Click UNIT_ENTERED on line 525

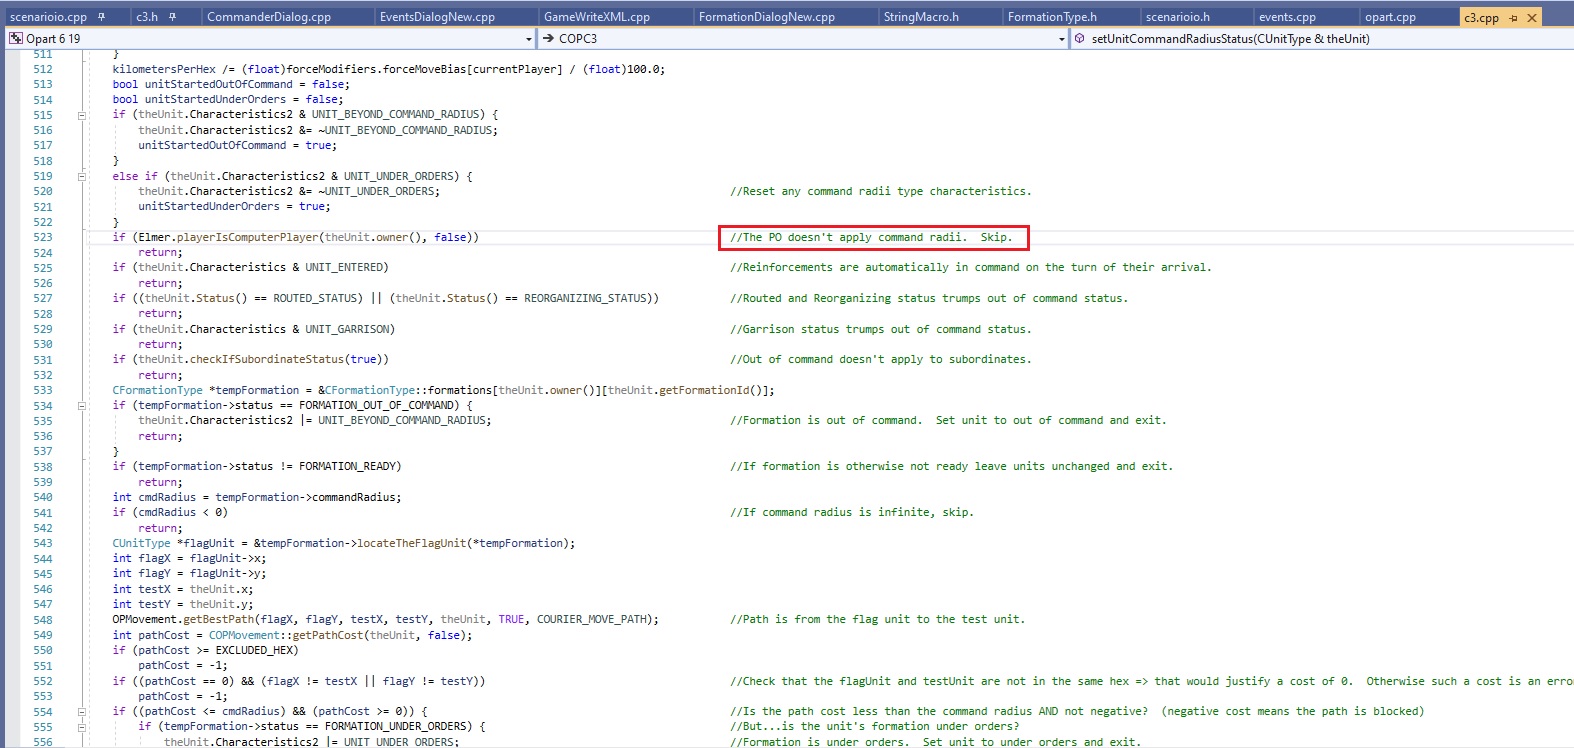click(x=344, y=268)
